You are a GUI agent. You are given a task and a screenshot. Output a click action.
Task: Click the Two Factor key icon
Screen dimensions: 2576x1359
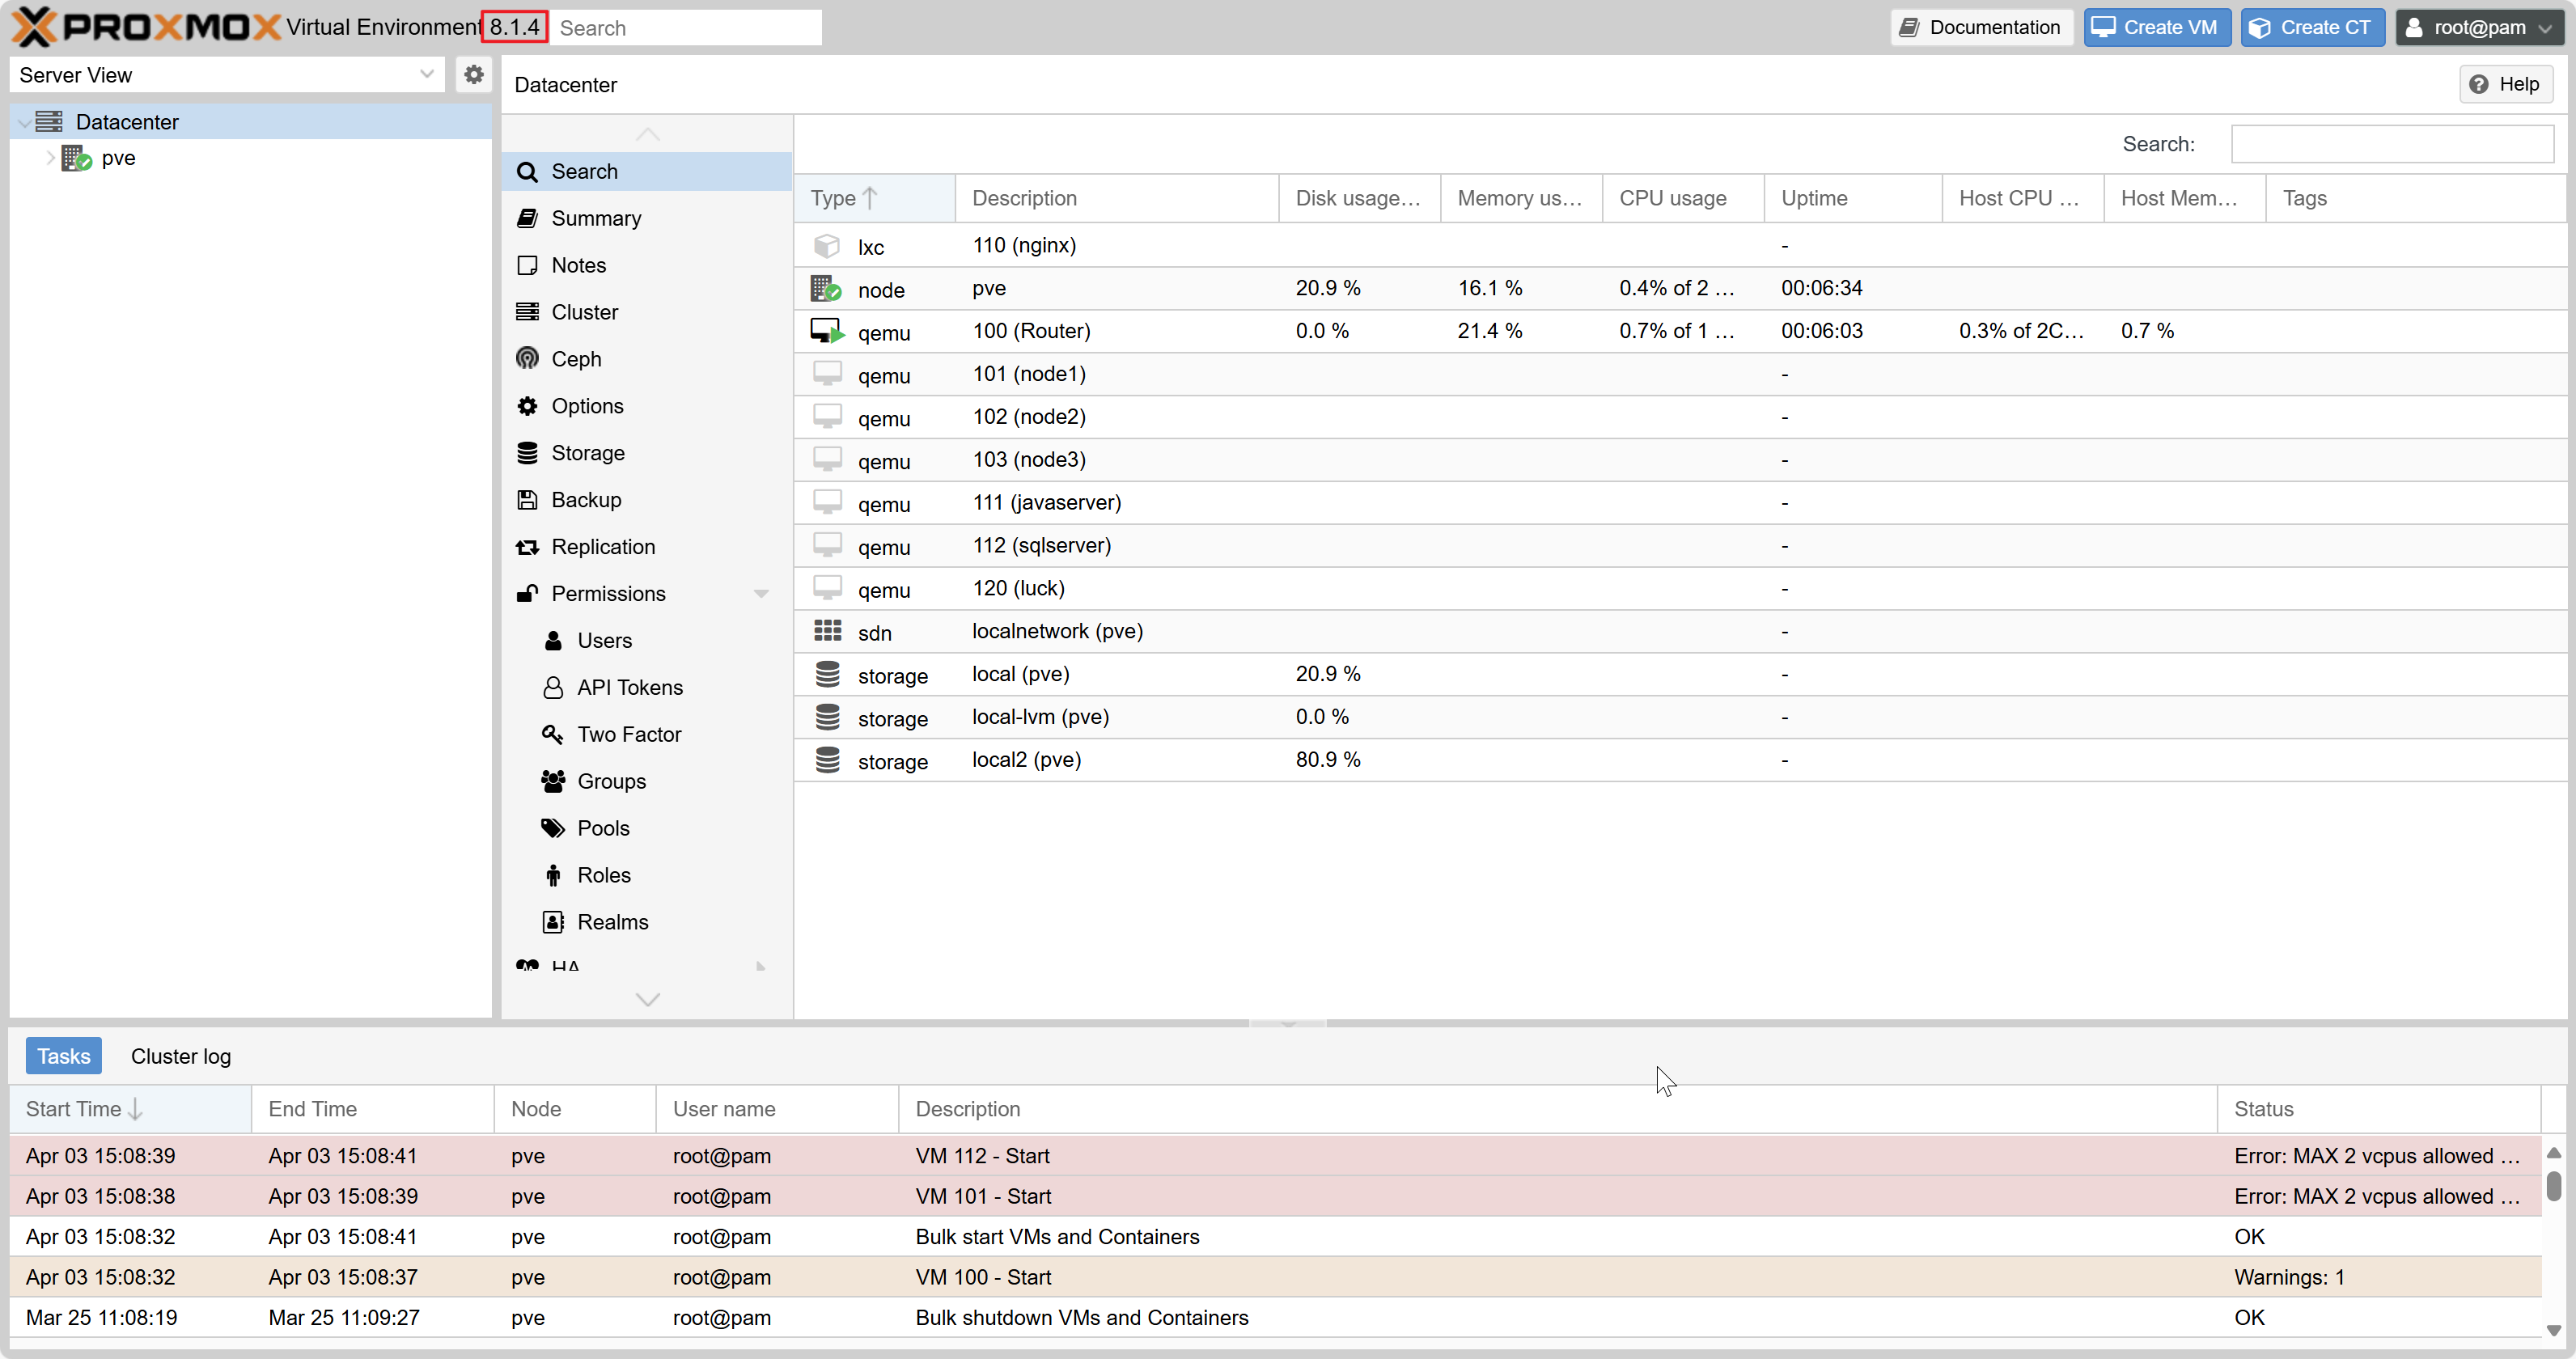click(x=552, y=734)
